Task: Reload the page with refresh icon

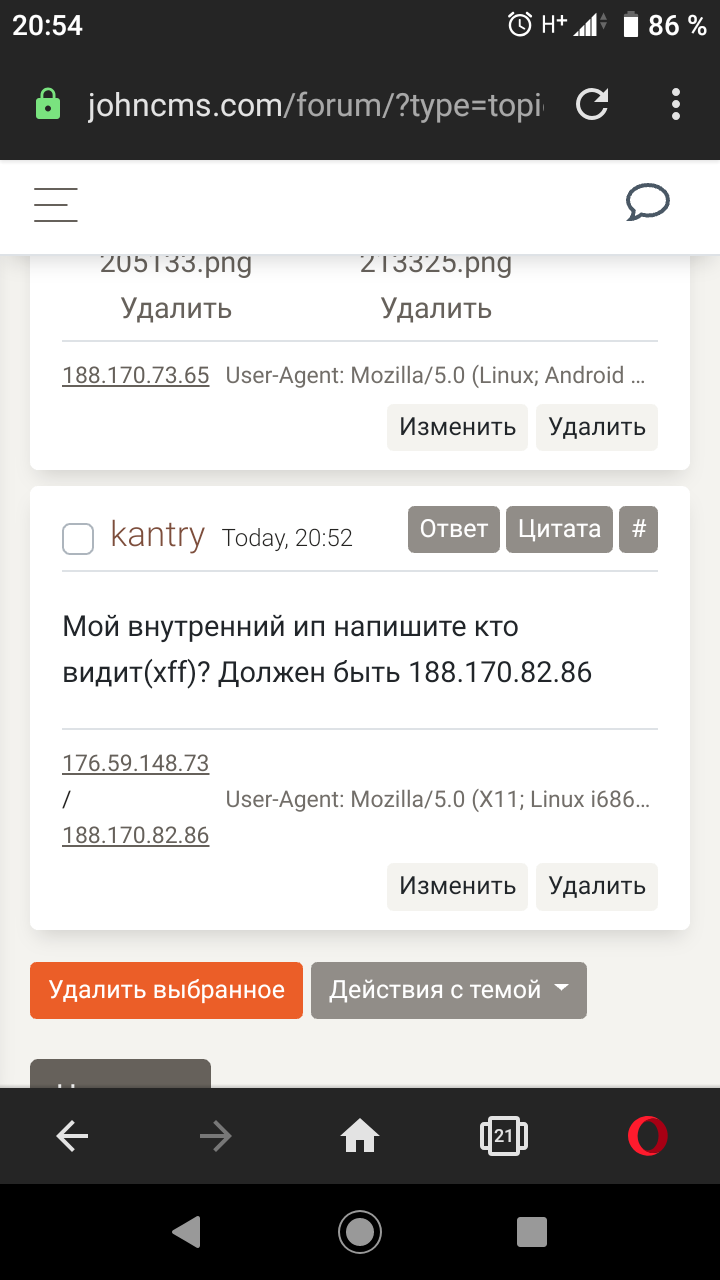Action: (x=592, y=104)
